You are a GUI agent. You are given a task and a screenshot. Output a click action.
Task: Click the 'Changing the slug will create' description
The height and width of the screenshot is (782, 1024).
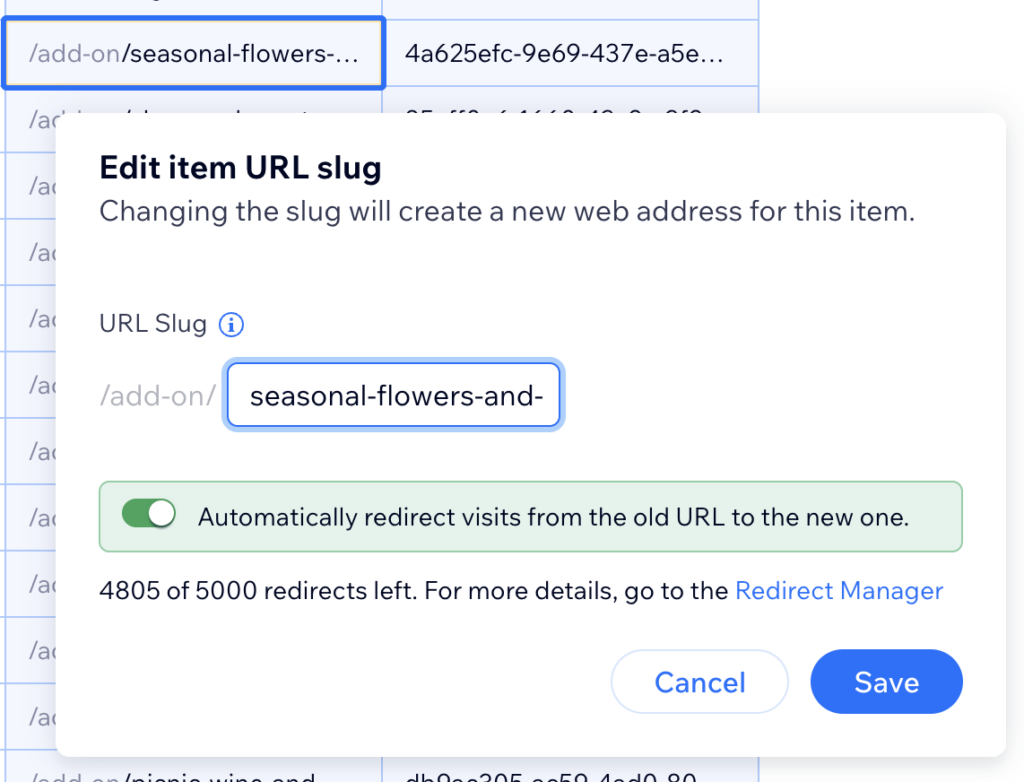pyautogui.click(x=507, y=212)
